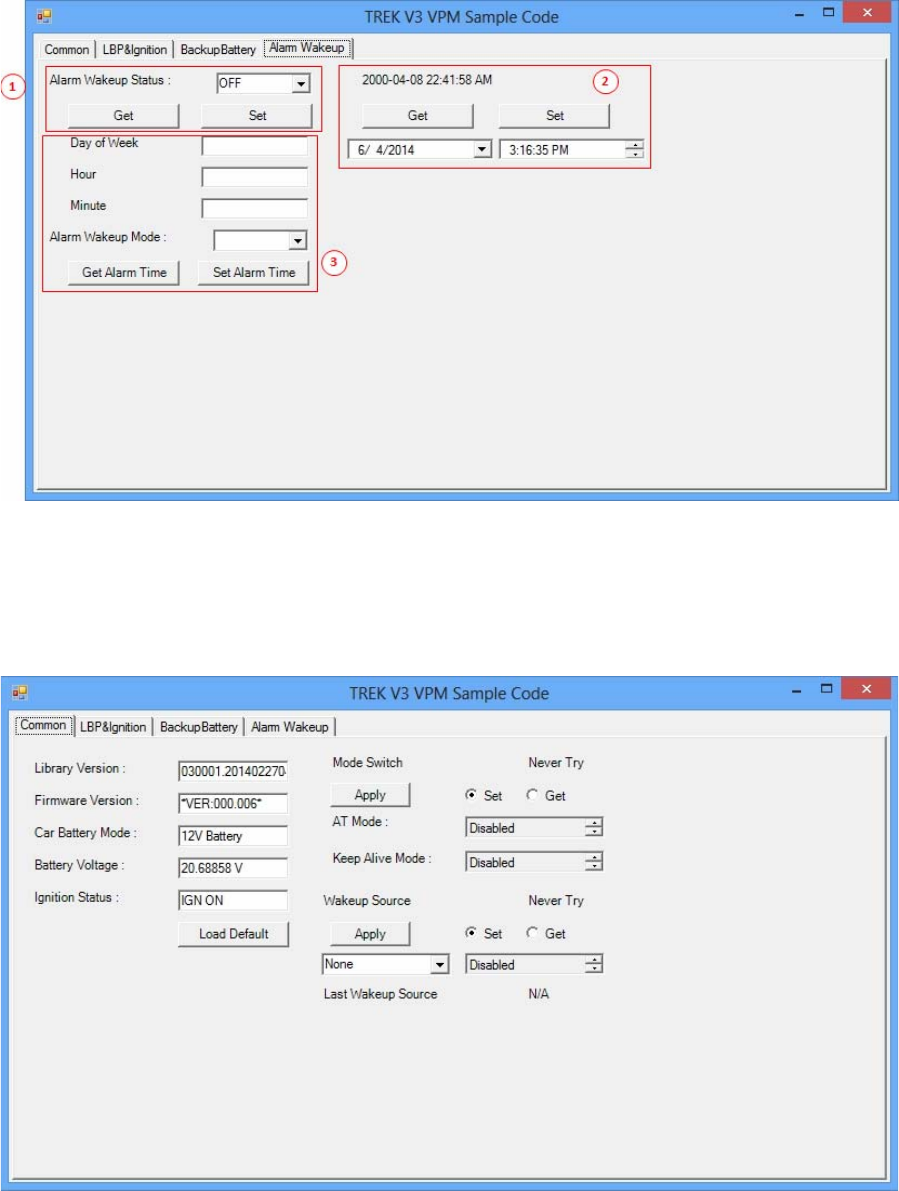899x1191 pixels.
Task: Select Set radio button for Wakeup Source
Action: (484, 934)
